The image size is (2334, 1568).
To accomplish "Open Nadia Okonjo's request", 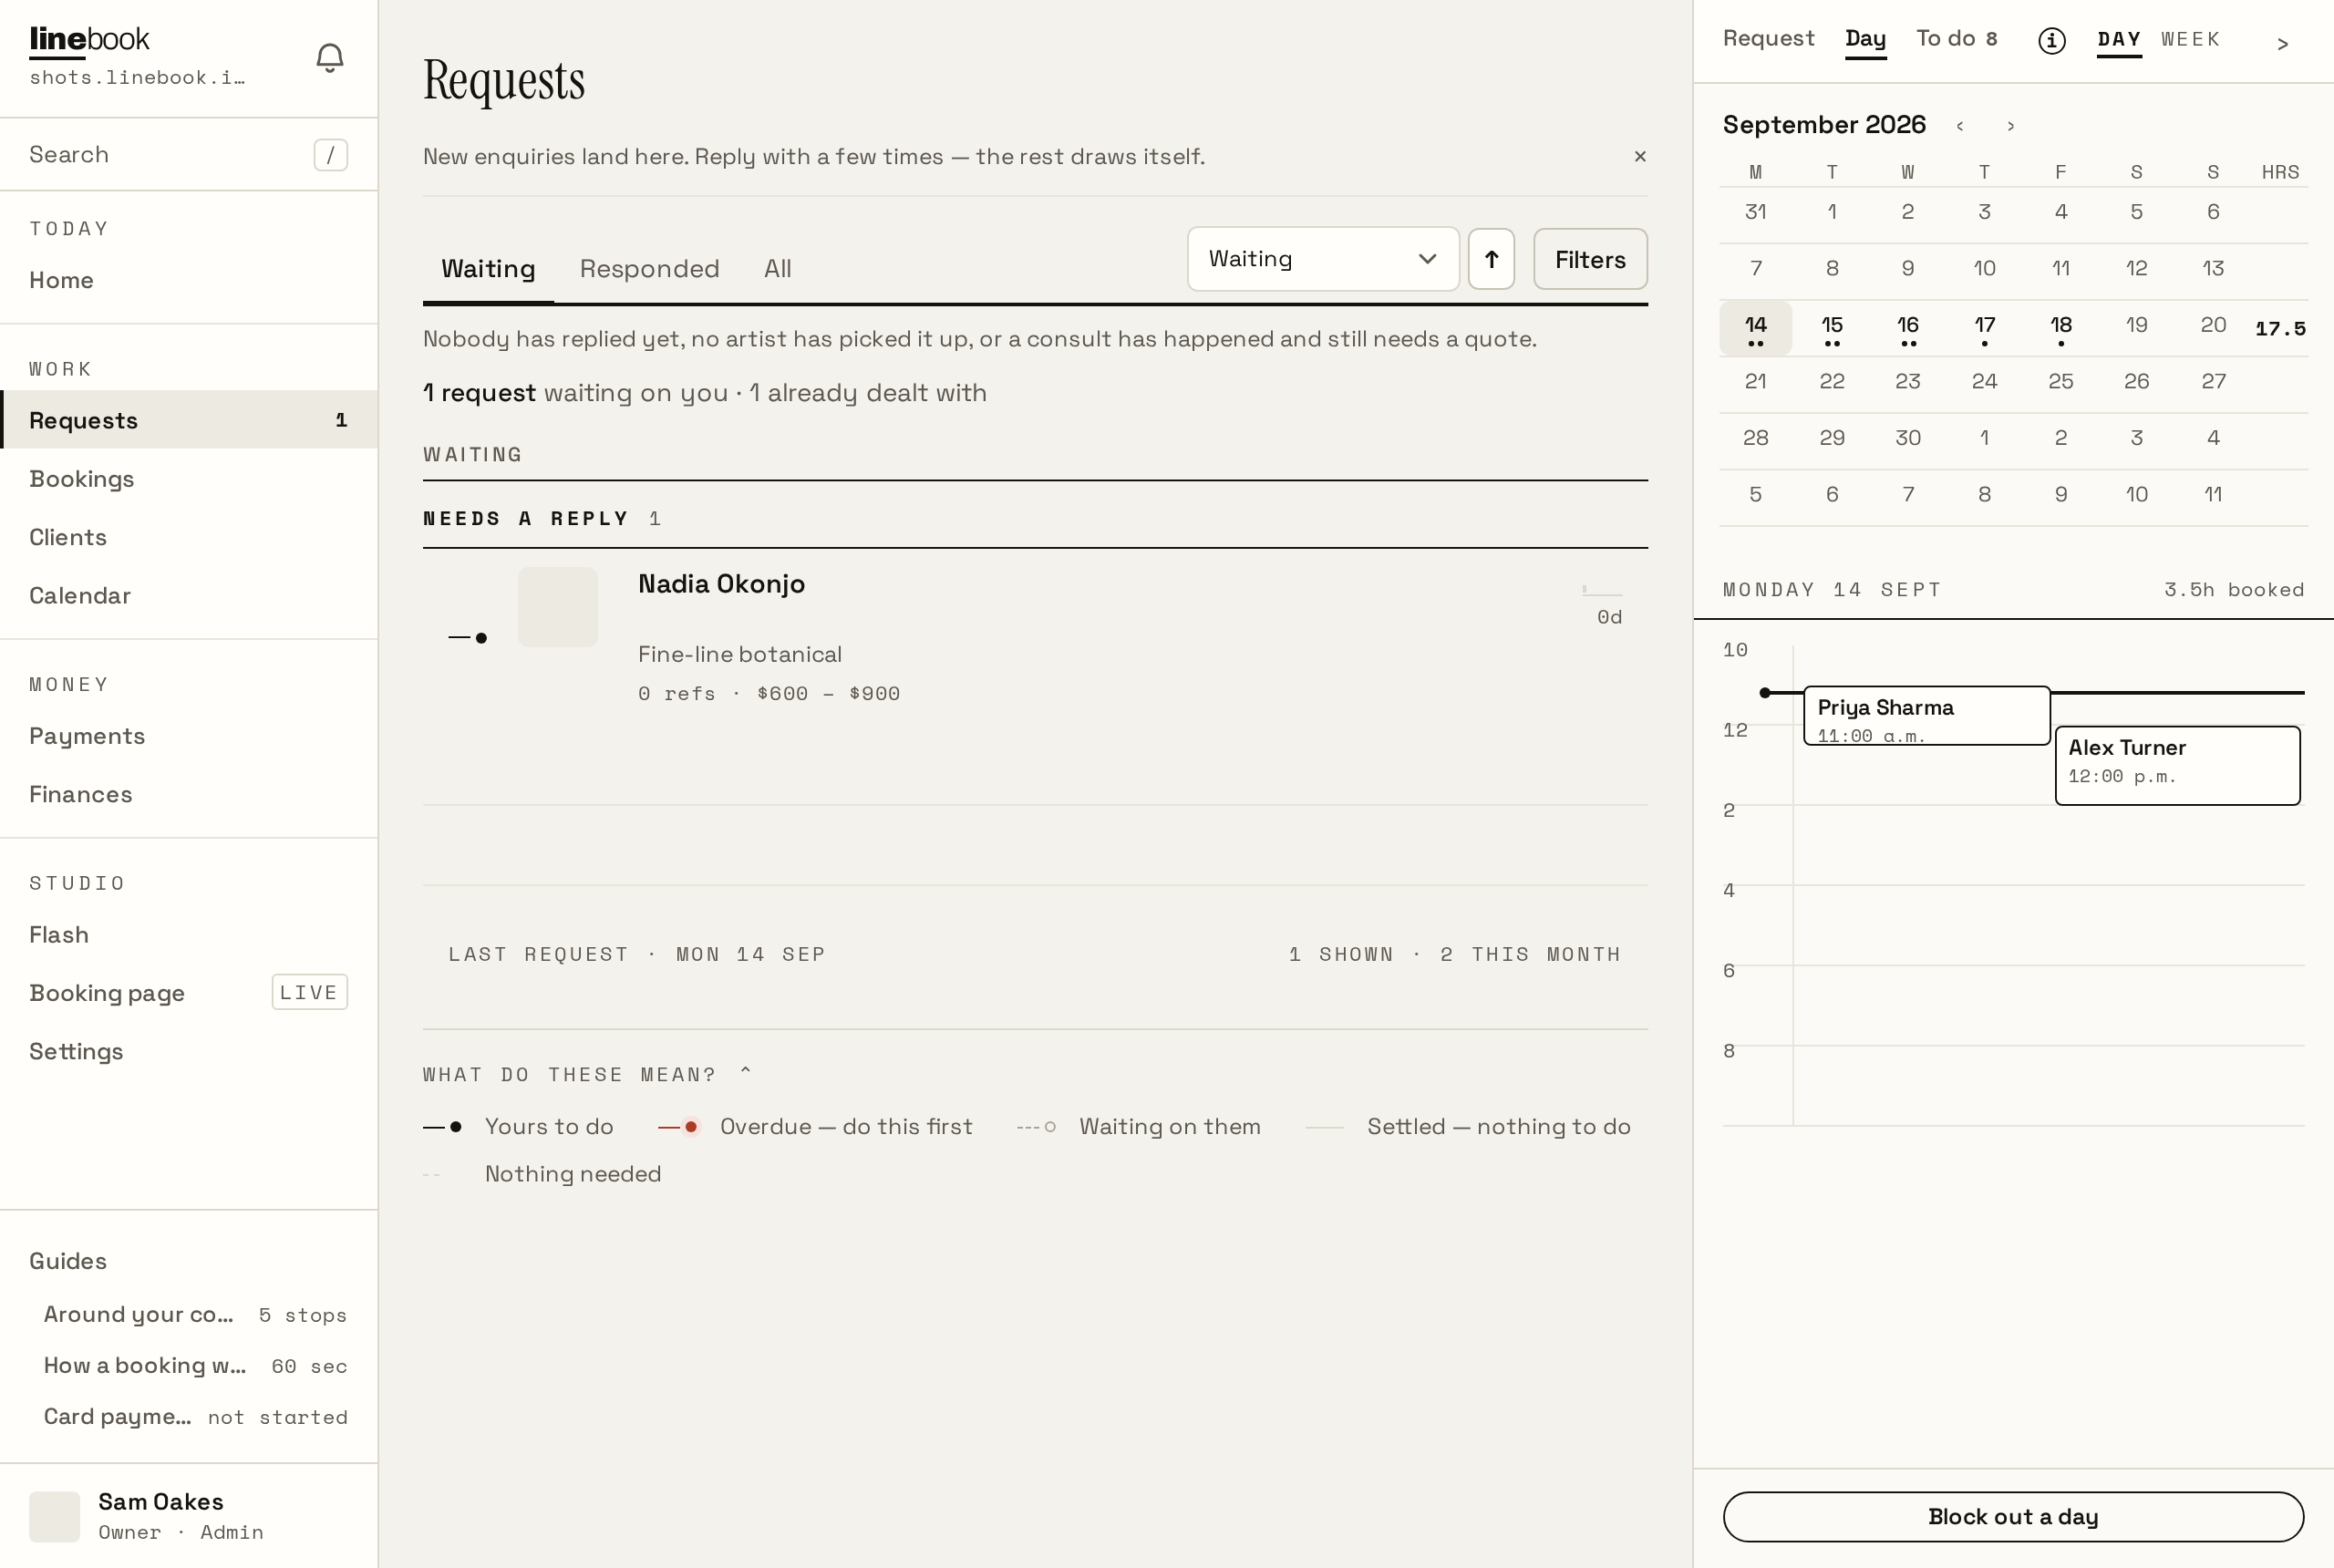I will pyautogui.click(x=1035, y=677).
